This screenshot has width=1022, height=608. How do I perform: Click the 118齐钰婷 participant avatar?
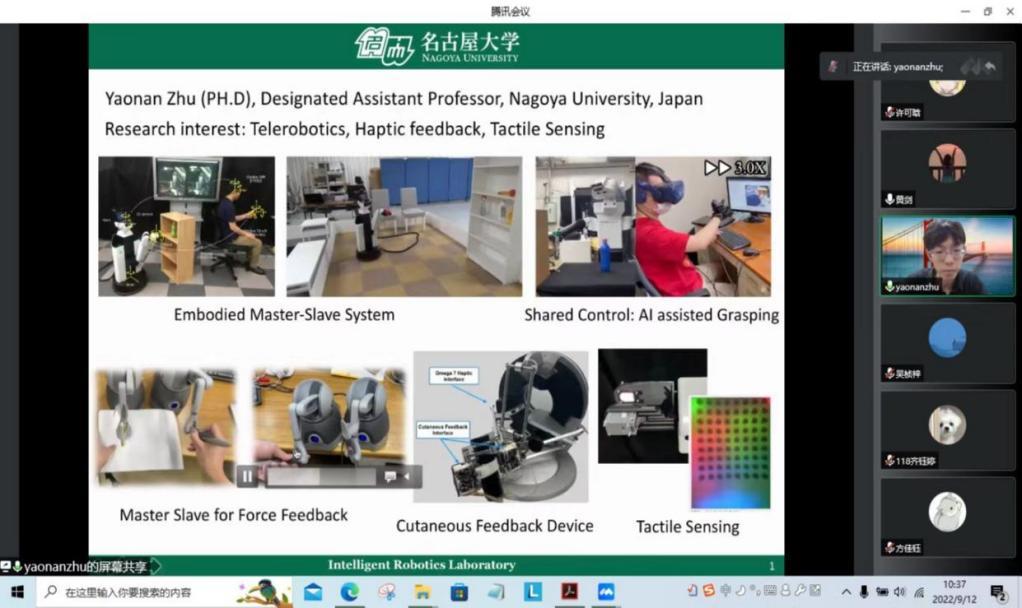pos(946,425)
